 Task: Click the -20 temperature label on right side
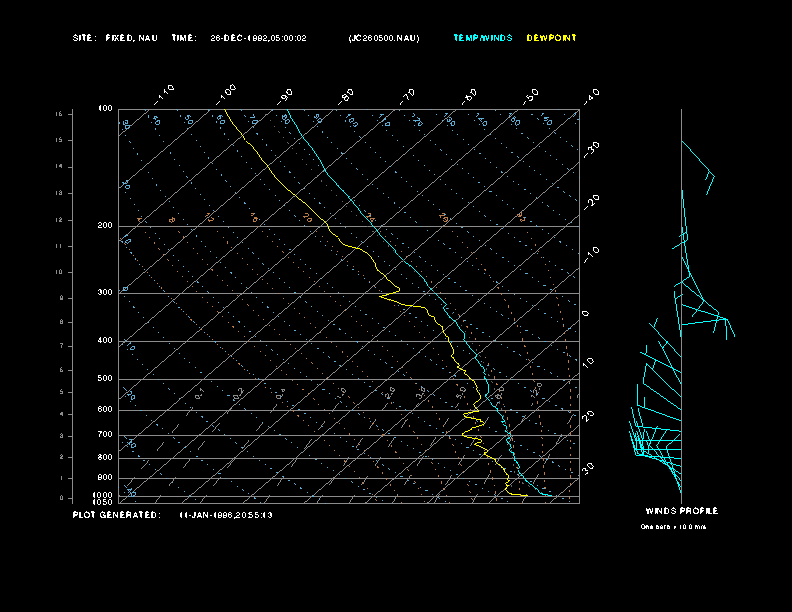[x=591, y=201]
